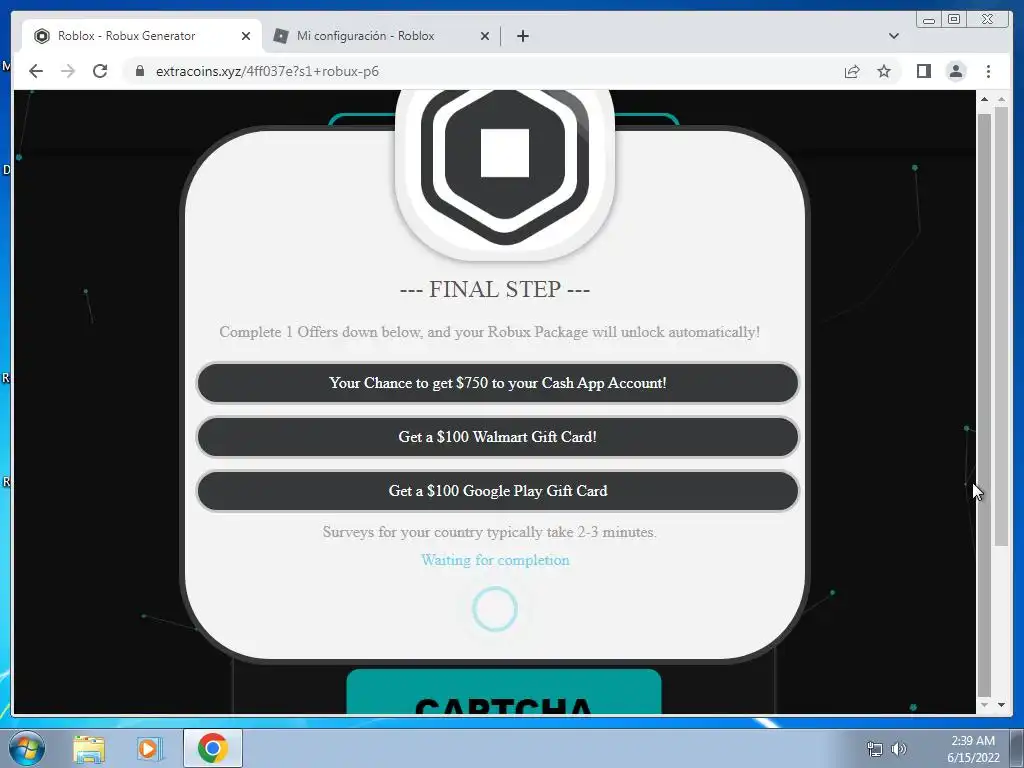1024x768 pixels.
Task: Open Windows Explorer from the taskbar
Action: click(89, 748)
